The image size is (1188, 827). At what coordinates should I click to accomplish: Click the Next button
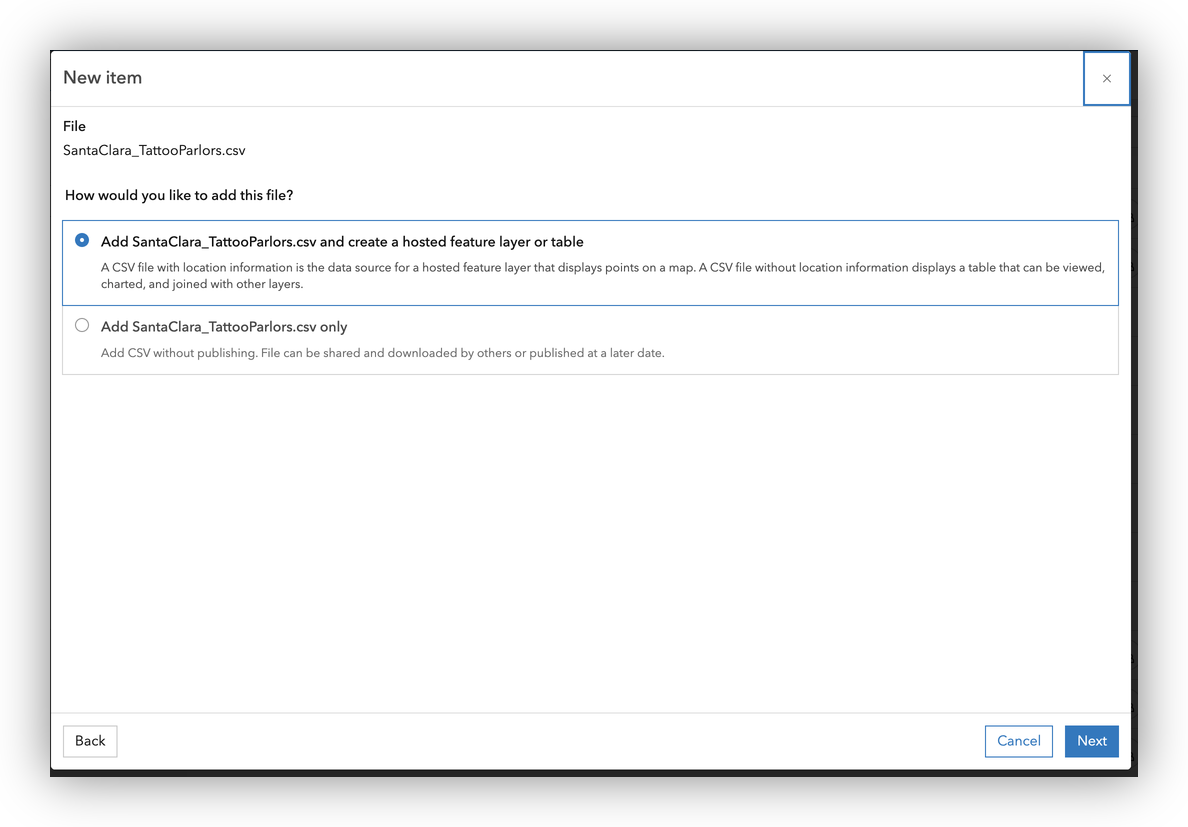pos(1091,741)
